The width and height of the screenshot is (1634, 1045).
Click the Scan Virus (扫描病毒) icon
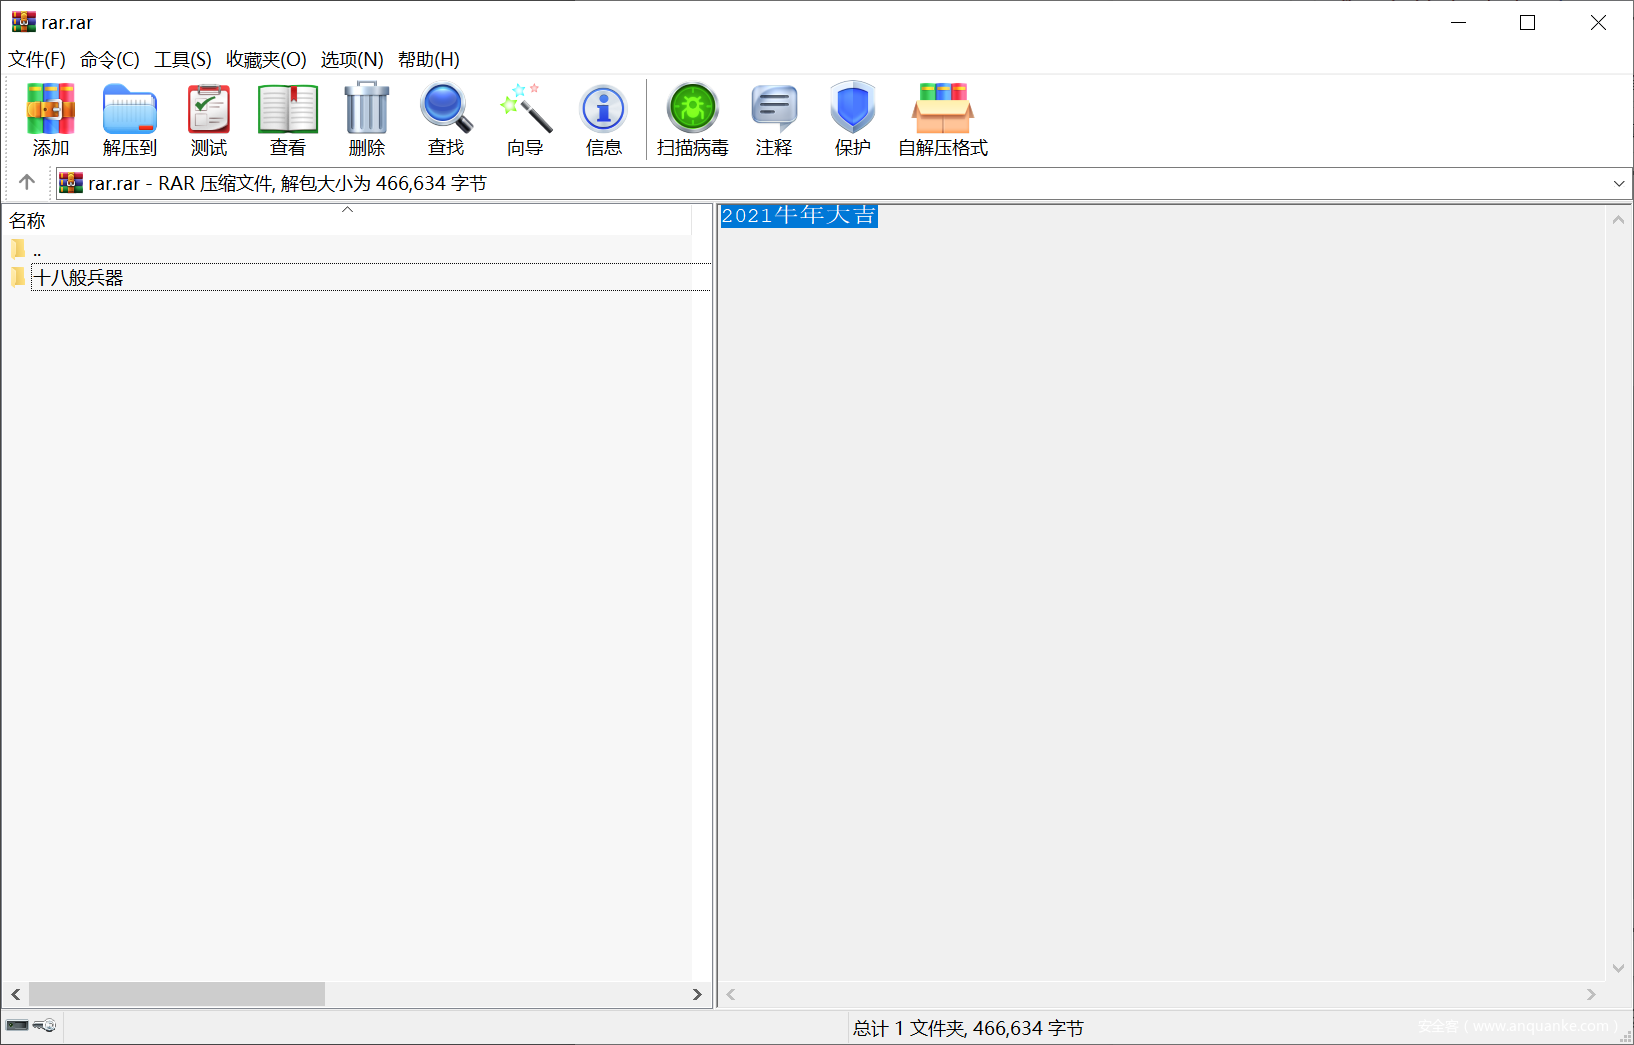(x=693, y=110)
